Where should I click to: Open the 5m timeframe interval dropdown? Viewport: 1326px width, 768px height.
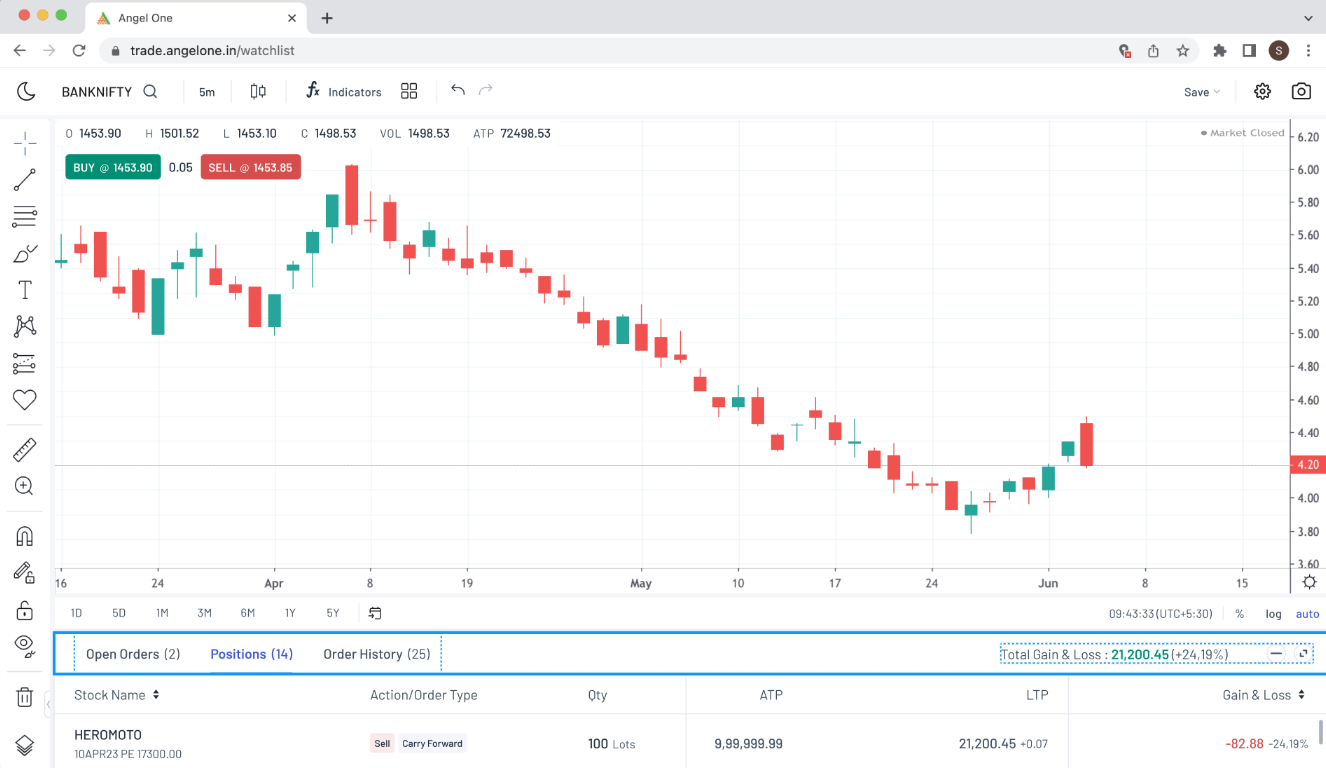click(207, 92)
